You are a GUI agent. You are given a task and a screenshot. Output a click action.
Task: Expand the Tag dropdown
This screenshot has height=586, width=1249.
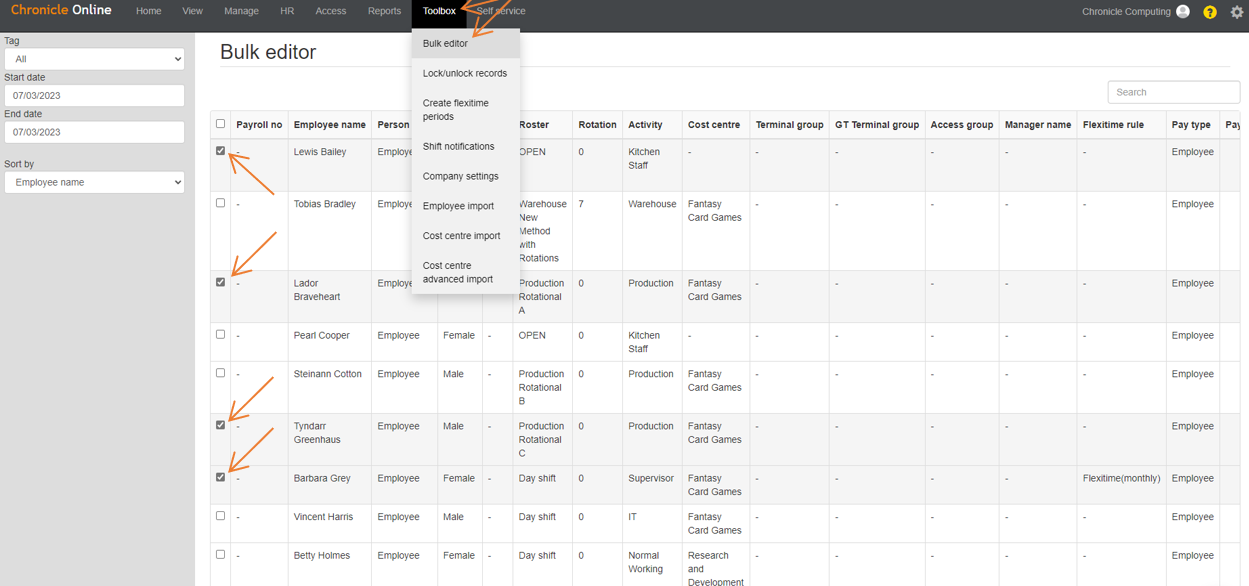point(94,59)
